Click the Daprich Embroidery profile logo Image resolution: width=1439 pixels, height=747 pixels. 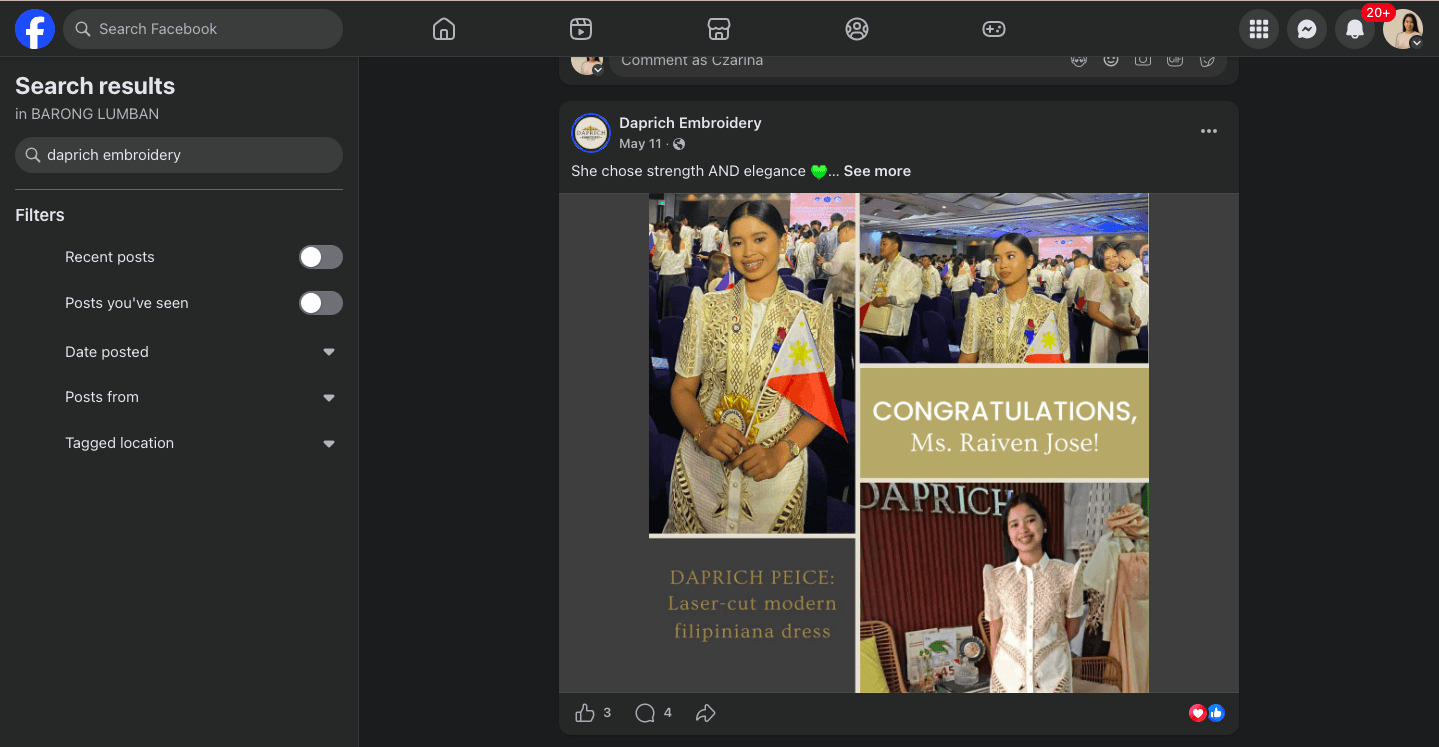[591, 133]
